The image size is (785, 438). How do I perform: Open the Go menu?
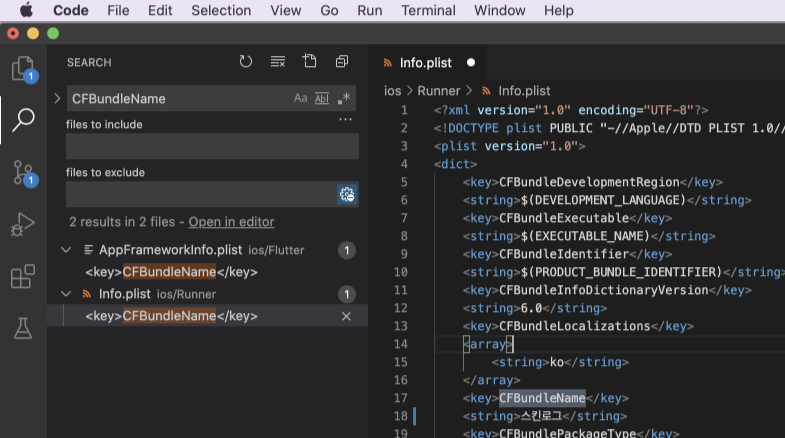click(329, 10)
